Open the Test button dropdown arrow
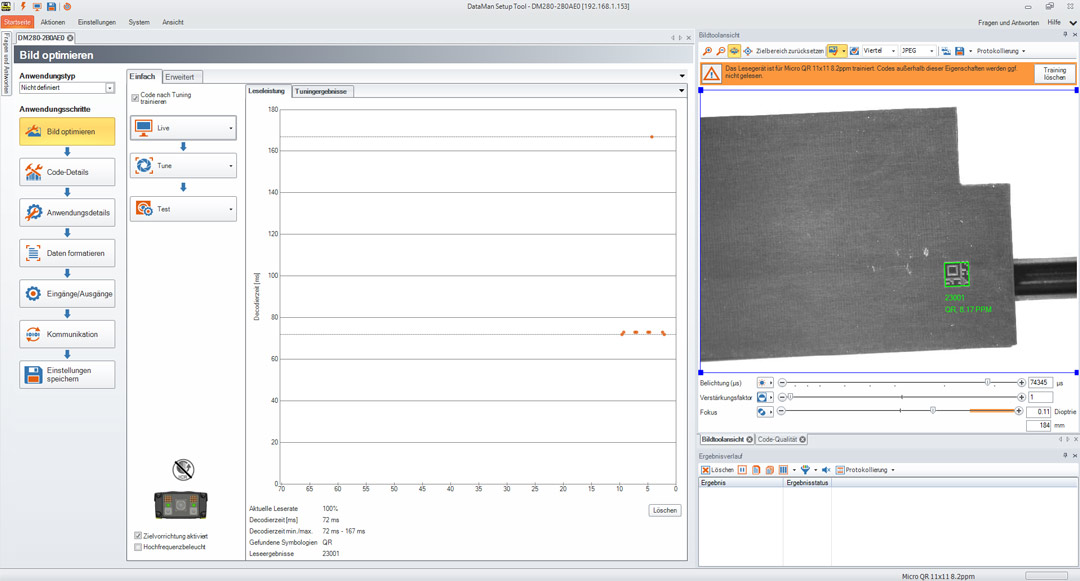The image size is (1080, 581). [231, 209]
